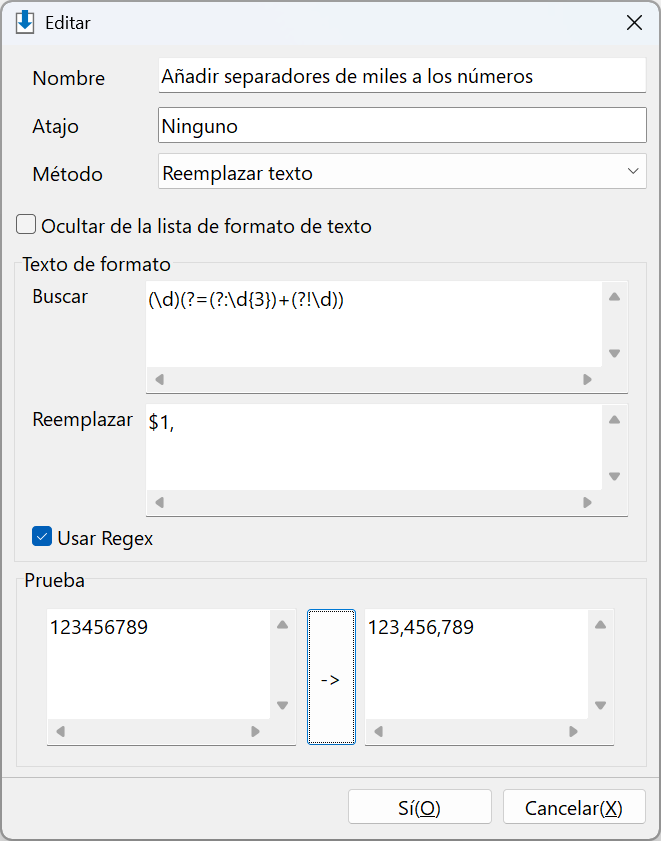Click the Cancelar(X) button
Image resolution: width=661 pixels, height=841 pixels.
(574, 807)
